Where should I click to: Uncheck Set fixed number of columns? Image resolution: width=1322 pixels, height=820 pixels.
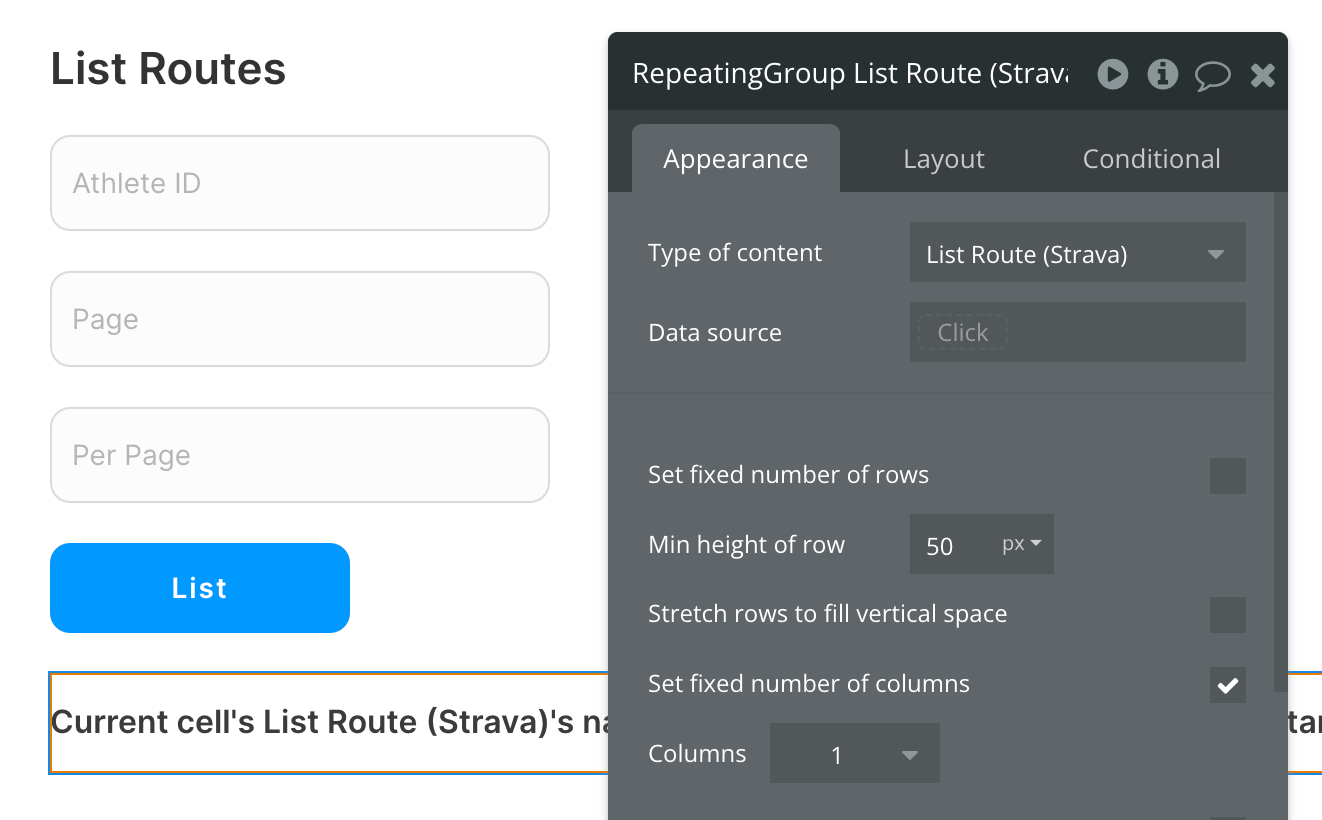[1227, 685]
